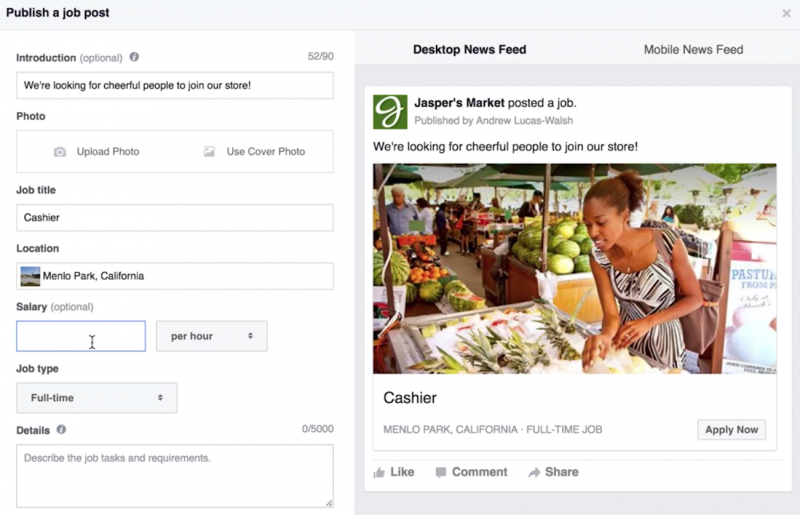Expand the Full-time job type dropdown
This screenshot has height=515, width=800.
click(97, 398)
